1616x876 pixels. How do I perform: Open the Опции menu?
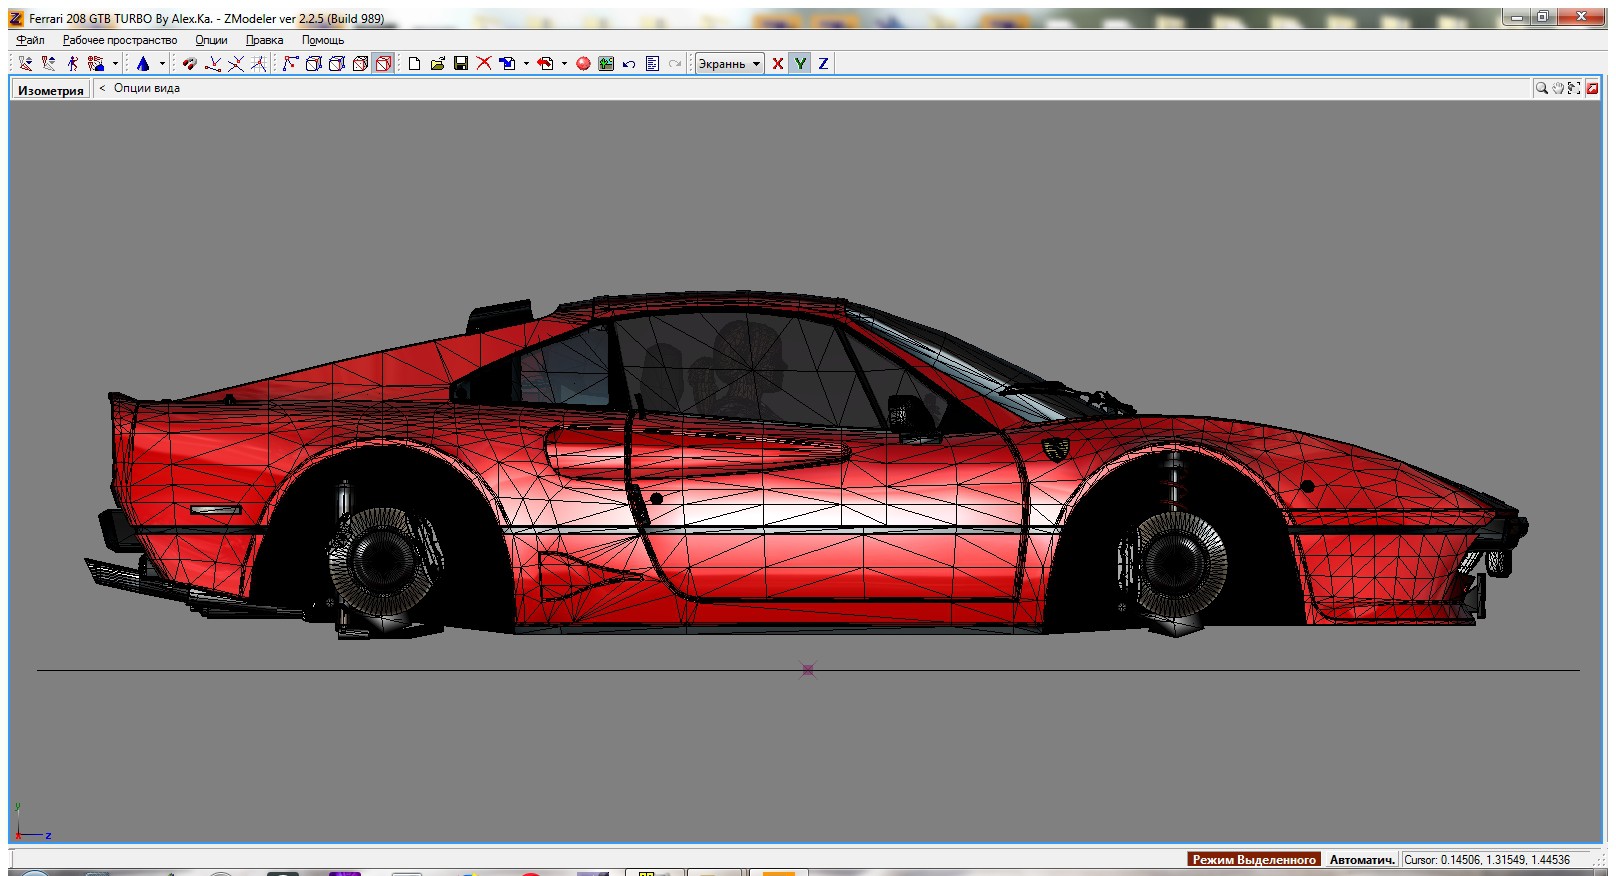click(211, 40)
